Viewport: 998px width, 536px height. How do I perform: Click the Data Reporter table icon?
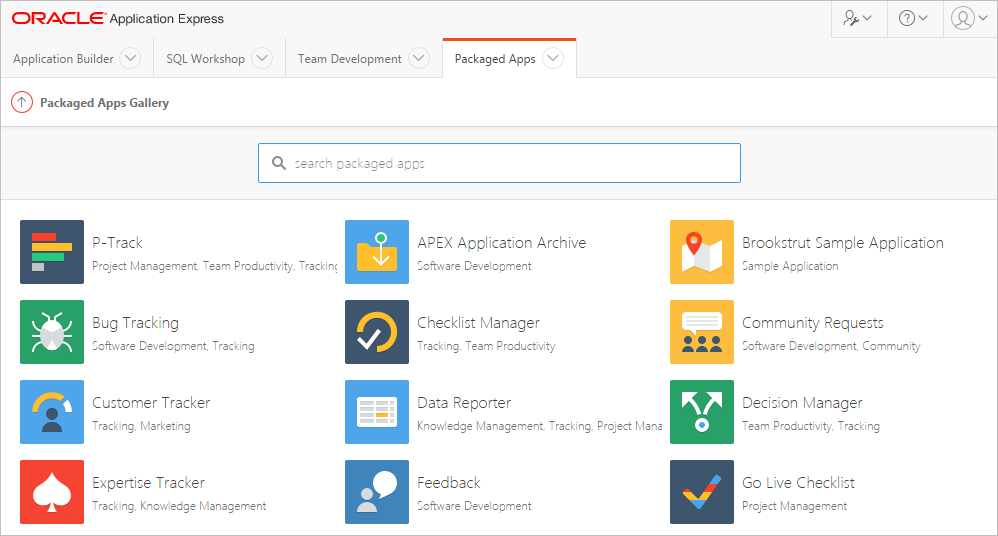point(377,412)
